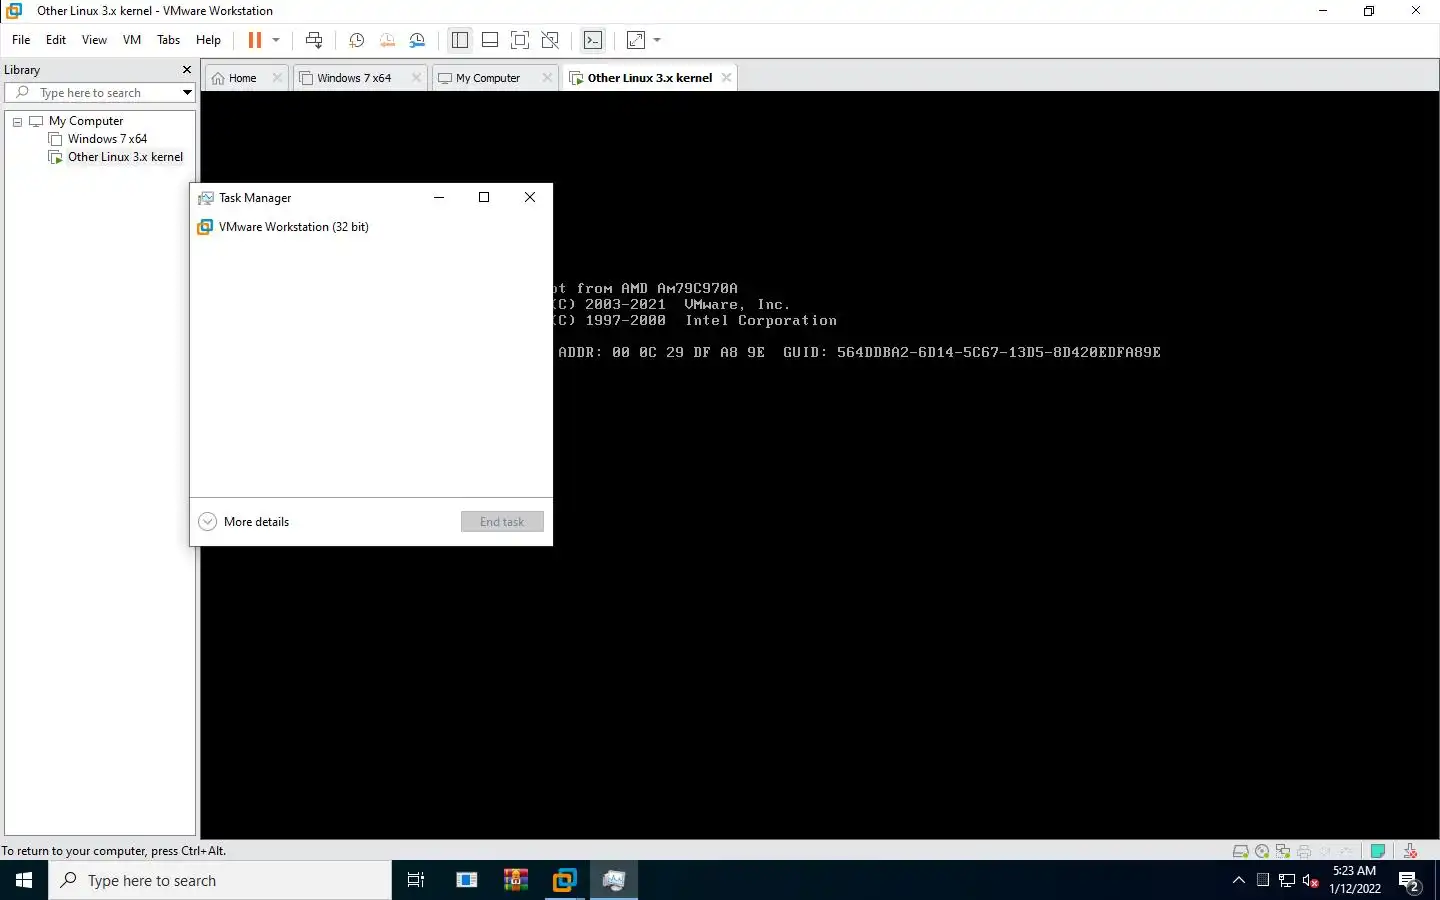1440x900 pixels.
Task: Open the notification center icon
Action: click(x=1410, y=880)
